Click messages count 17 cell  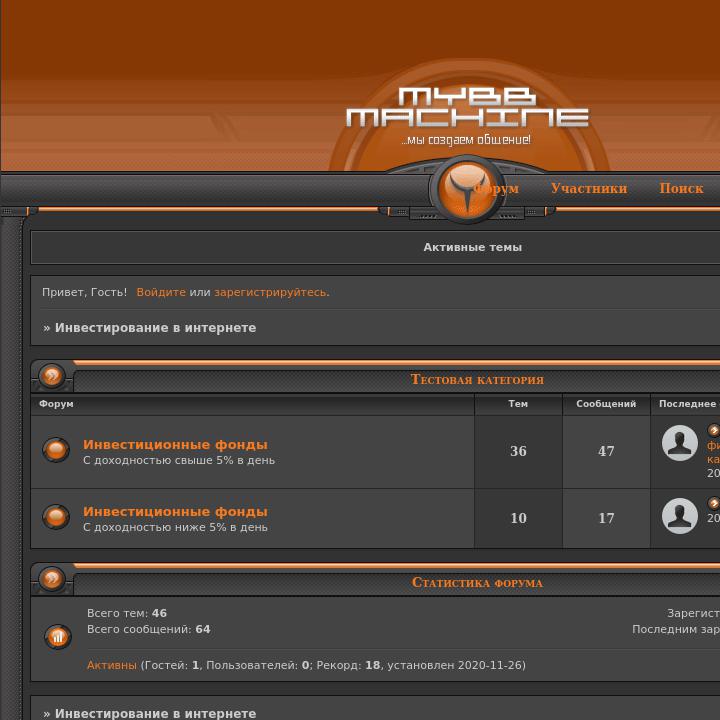[x=606, y=518]
